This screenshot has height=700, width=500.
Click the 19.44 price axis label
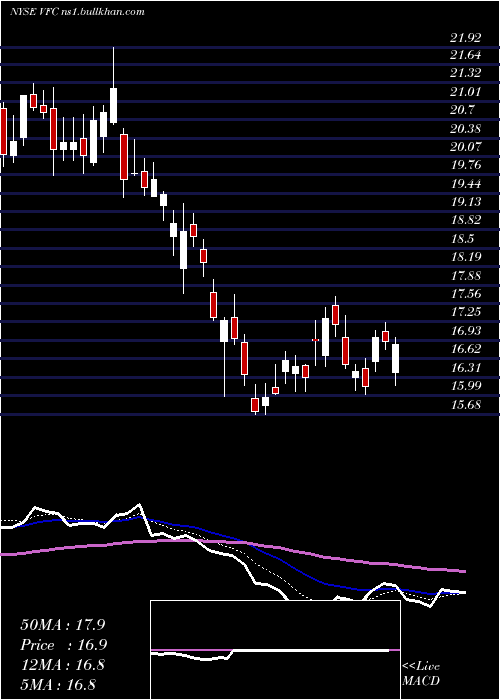click(x=466, y=184)
